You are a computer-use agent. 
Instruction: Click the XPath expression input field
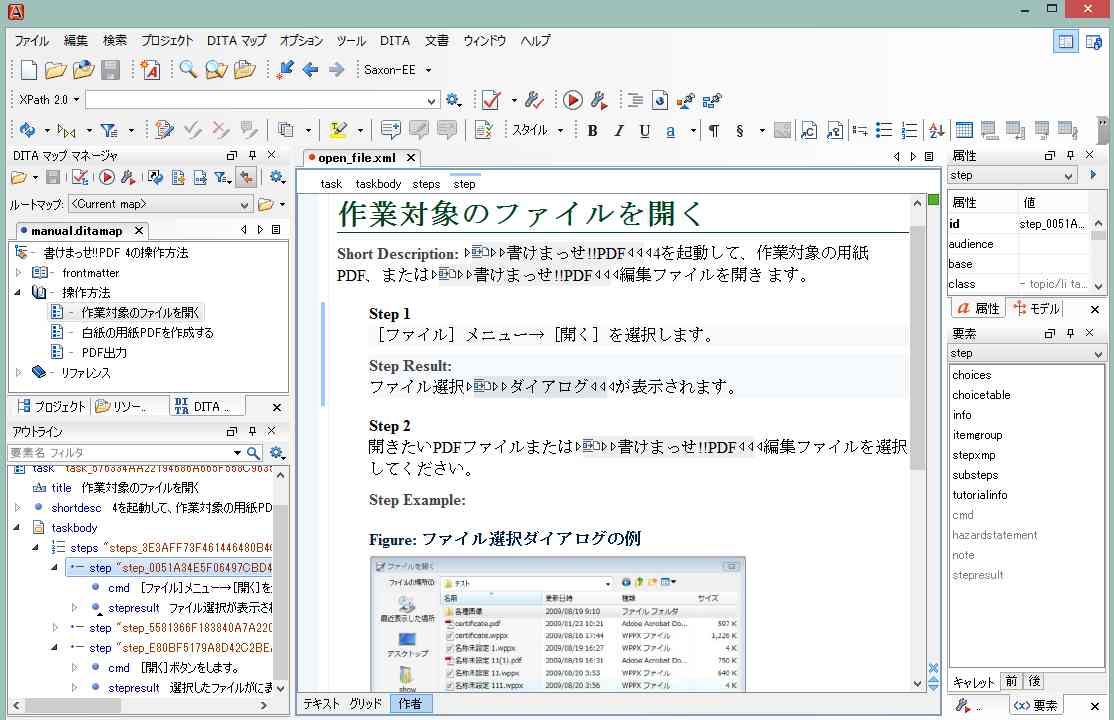pos(262,100)
